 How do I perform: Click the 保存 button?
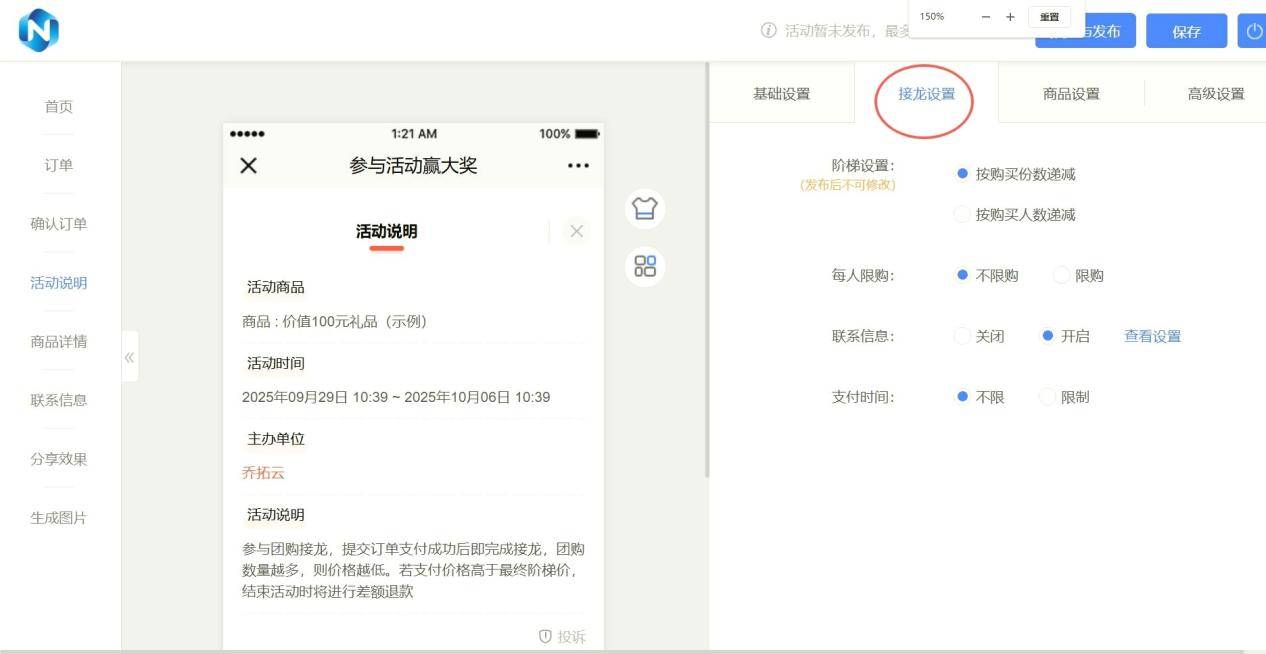(1186, 31)
